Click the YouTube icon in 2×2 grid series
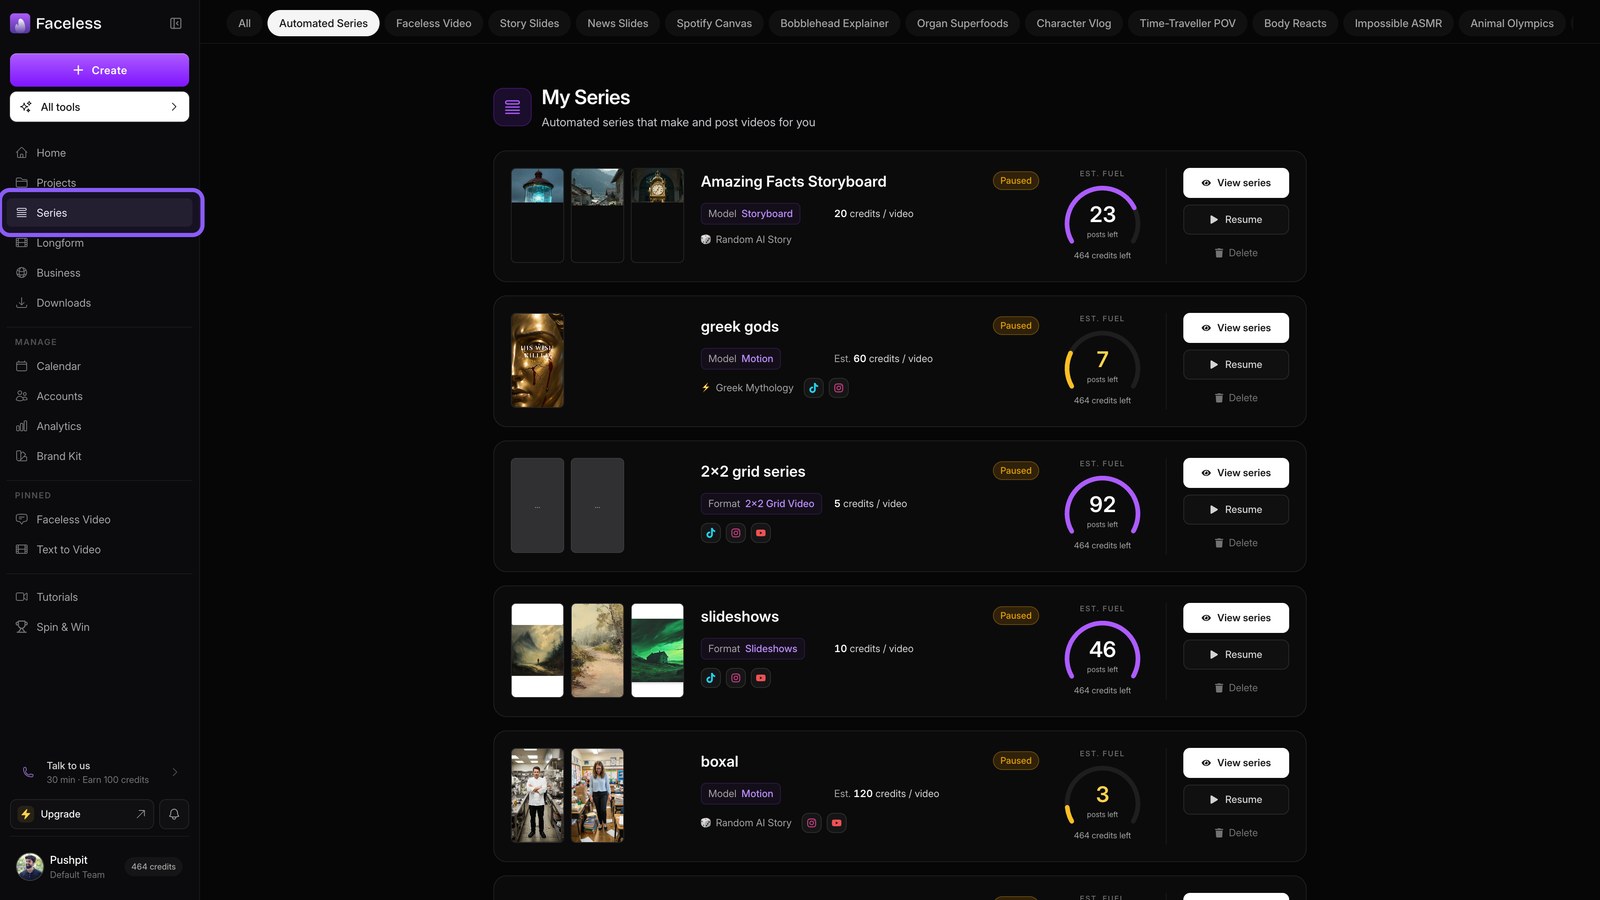Viewport: 1600px width, 900px height. click(x=761, y=533)
